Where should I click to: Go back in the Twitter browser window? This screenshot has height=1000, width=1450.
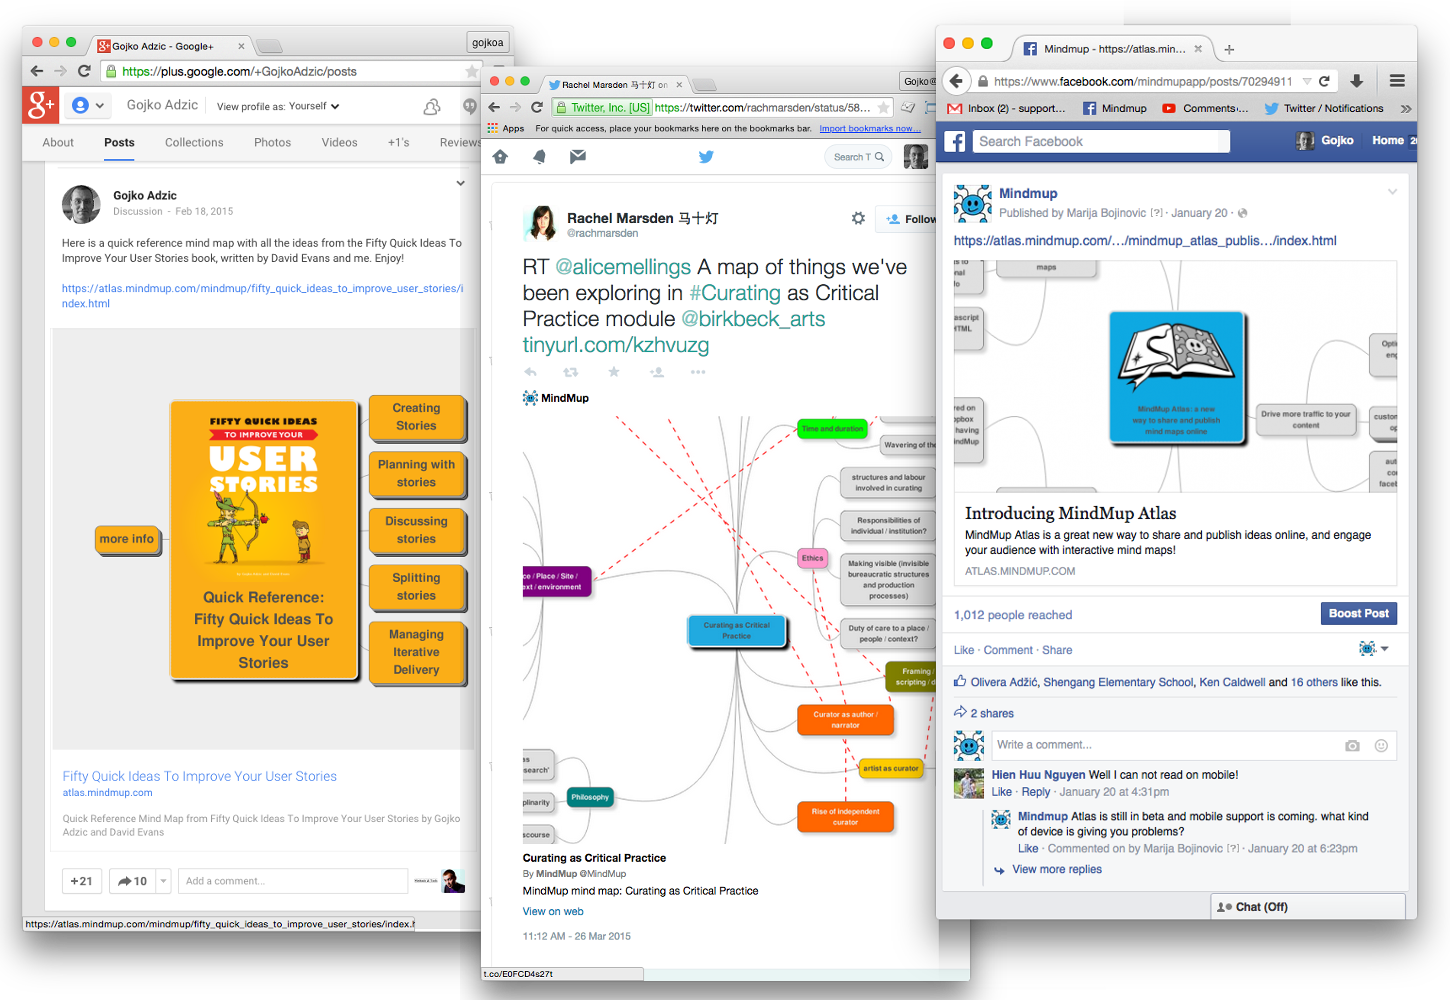494,107
